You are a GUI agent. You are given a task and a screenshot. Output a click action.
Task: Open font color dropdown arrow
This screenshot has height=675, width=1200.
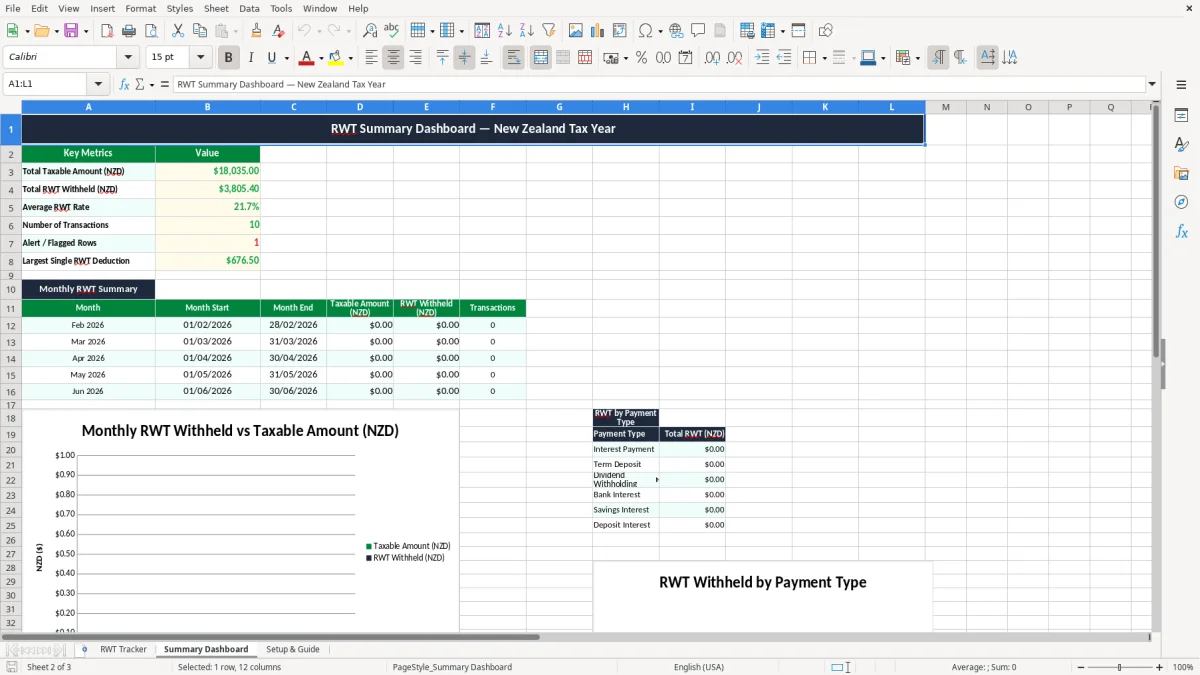(320, 58)
